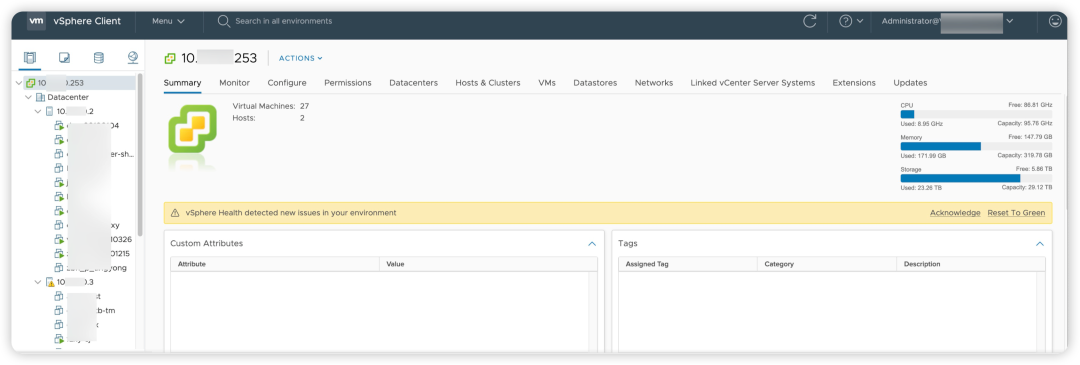Sort by the Value column header
The height and width of the screenshot is (365, 1080).
pyautogui.click(x=488, y=264)
